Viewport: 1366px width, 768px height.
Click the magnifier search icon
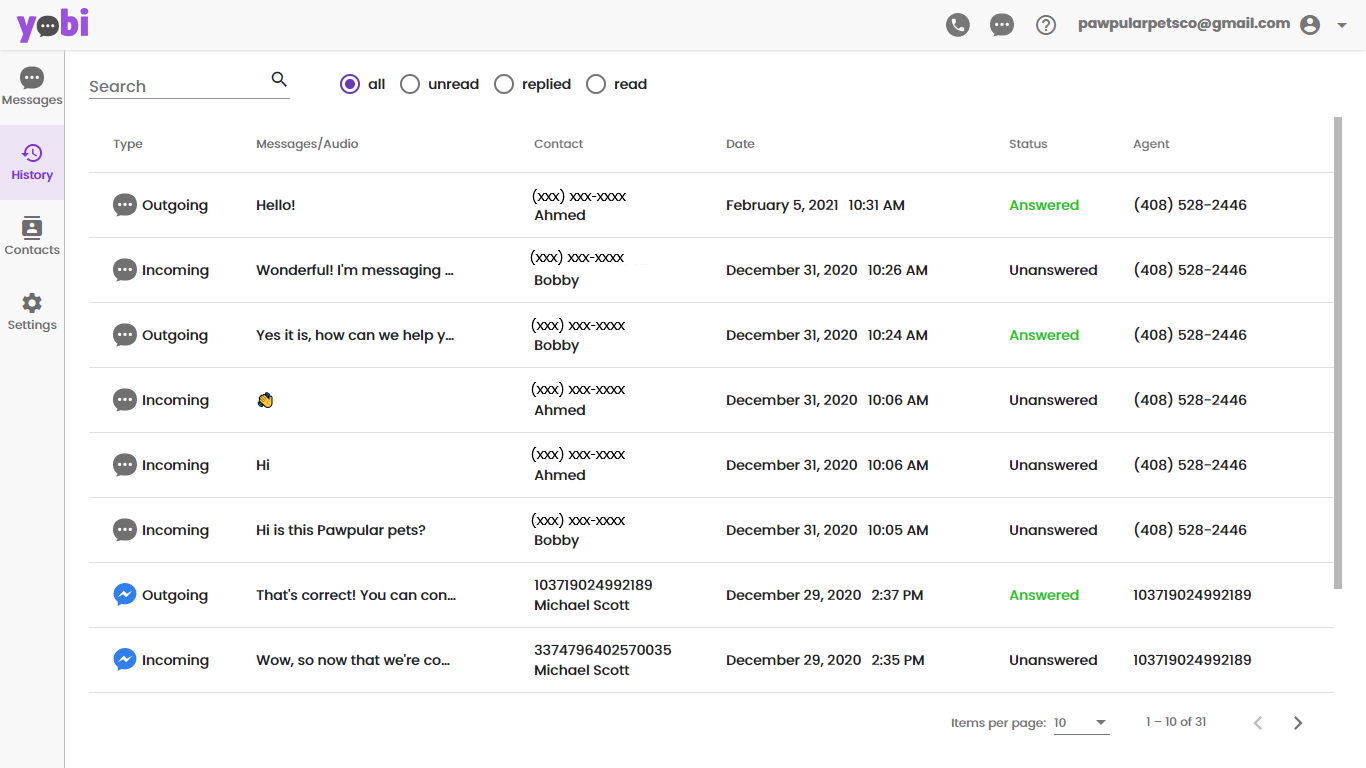[279, 80]
